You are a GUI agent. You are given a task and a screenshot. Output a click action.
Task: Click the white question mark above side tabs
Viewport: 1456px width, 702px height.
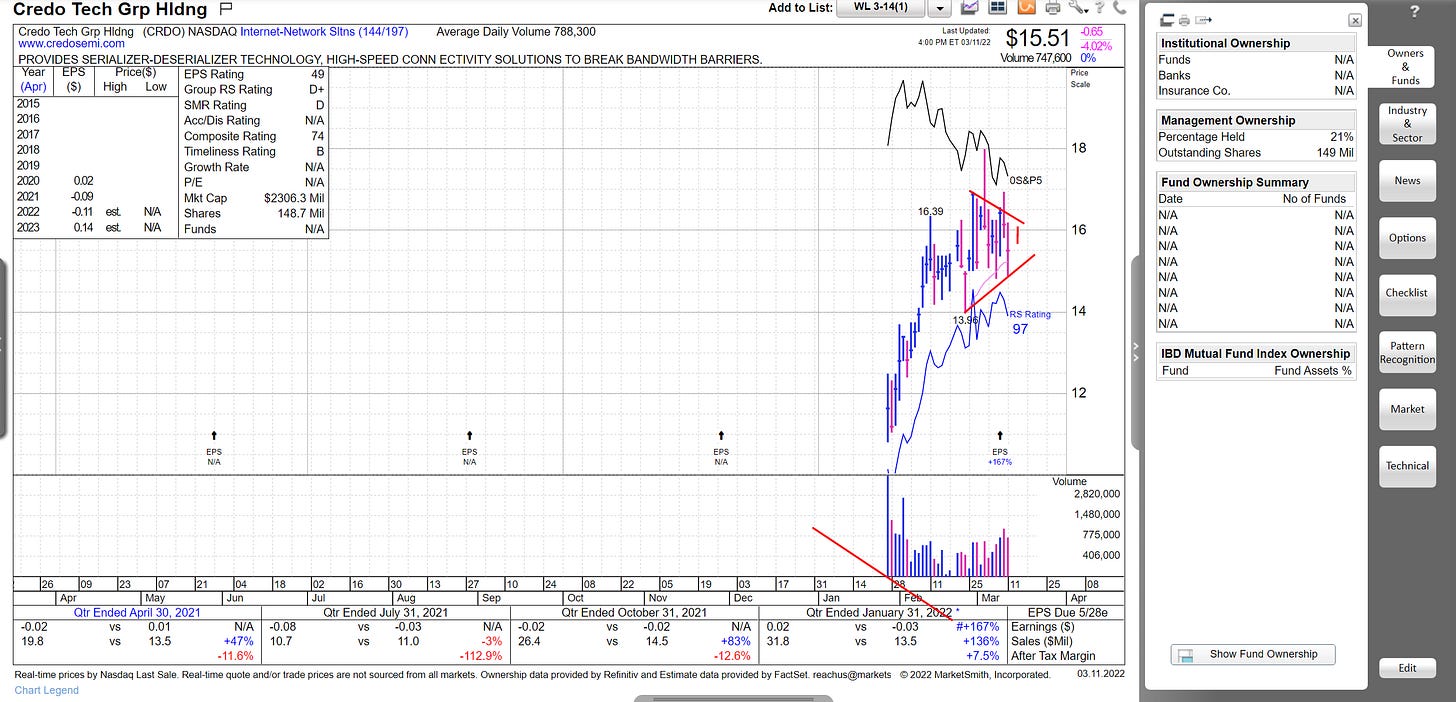1414,12
